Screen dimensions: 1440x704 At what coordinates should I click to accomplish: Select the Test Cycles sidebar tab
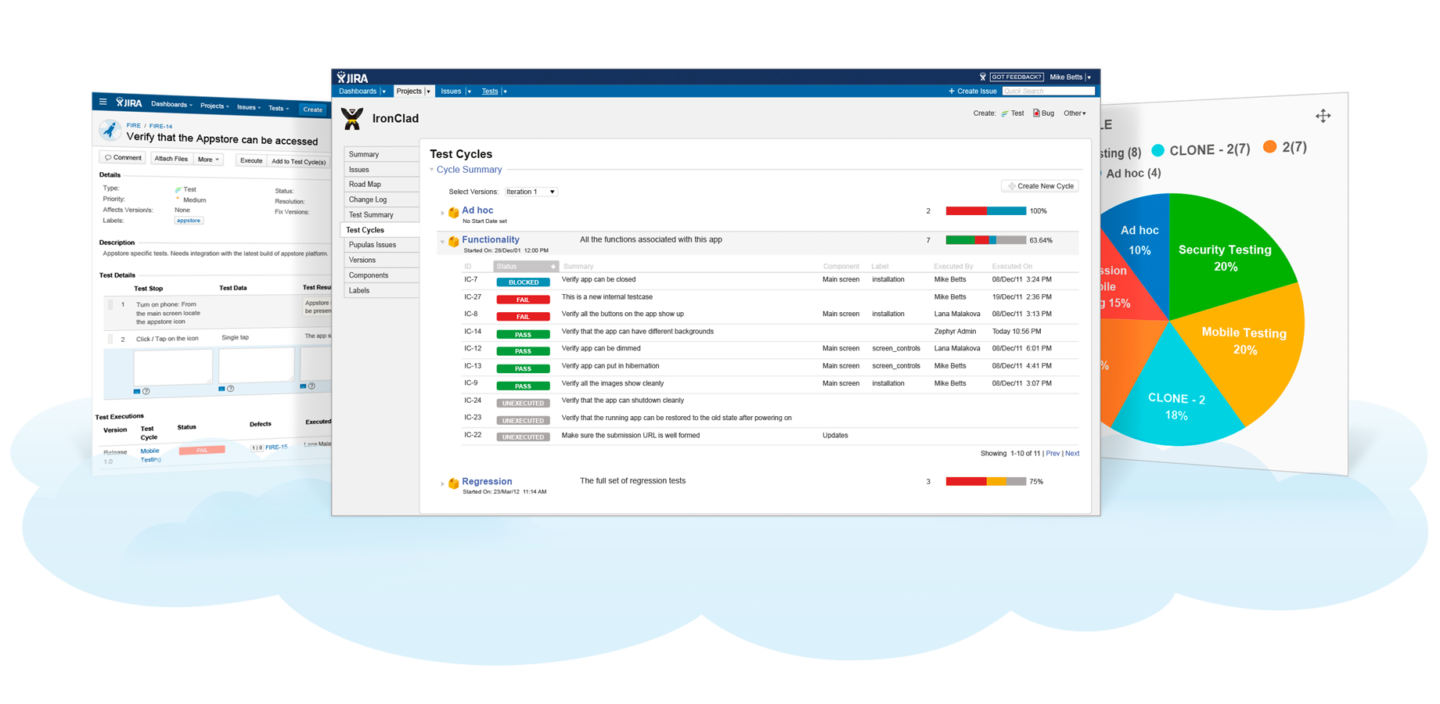click(381, 230)
